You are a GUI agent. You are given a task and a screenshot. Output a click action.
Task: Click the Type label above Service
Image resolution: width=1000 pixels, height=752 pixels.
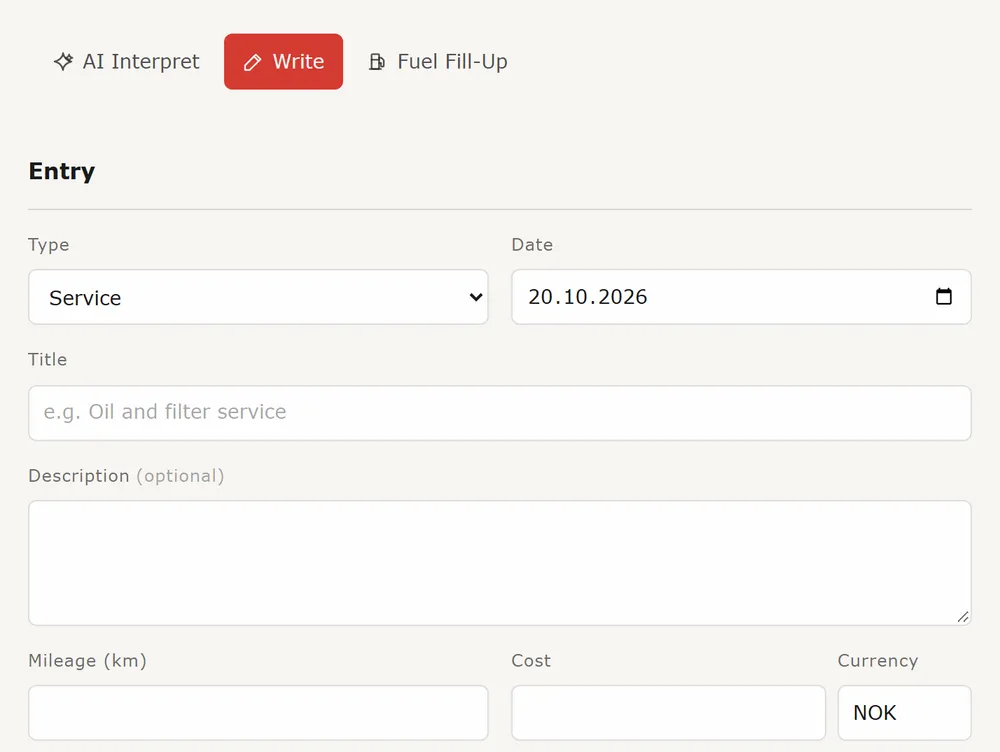48,245
